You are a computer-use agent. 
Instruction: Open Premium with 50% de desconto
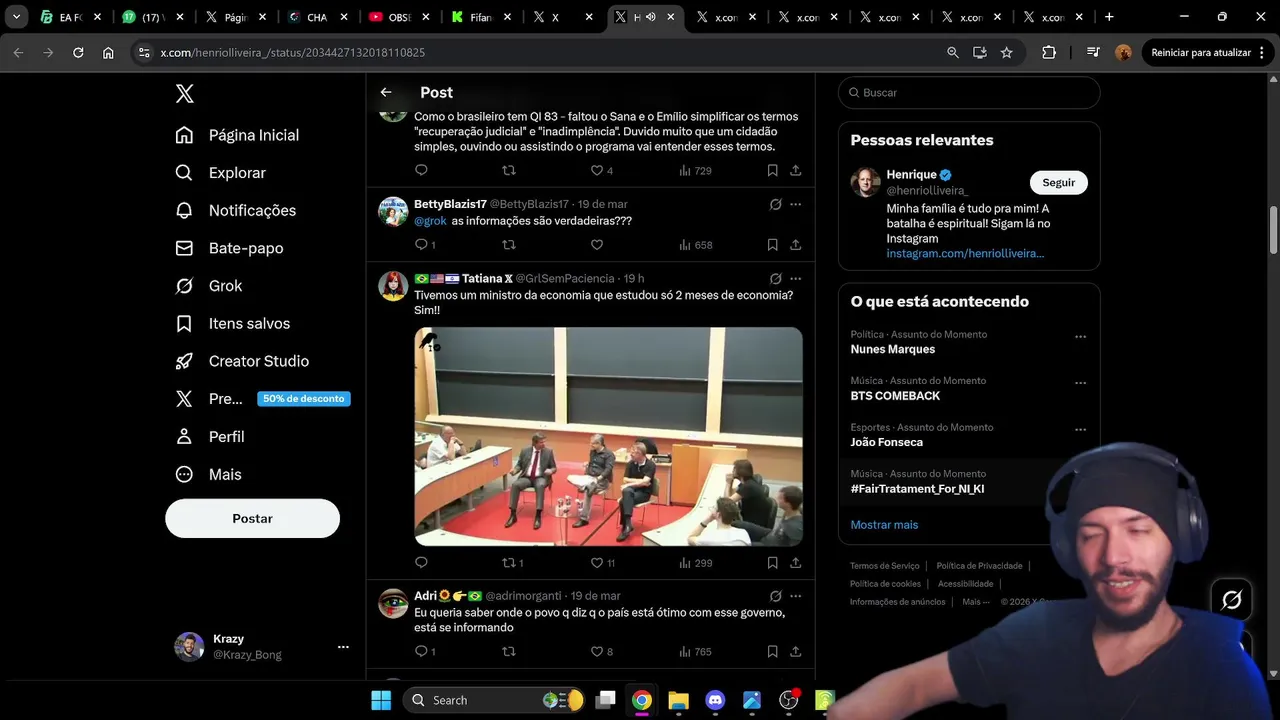coord(261,399)
